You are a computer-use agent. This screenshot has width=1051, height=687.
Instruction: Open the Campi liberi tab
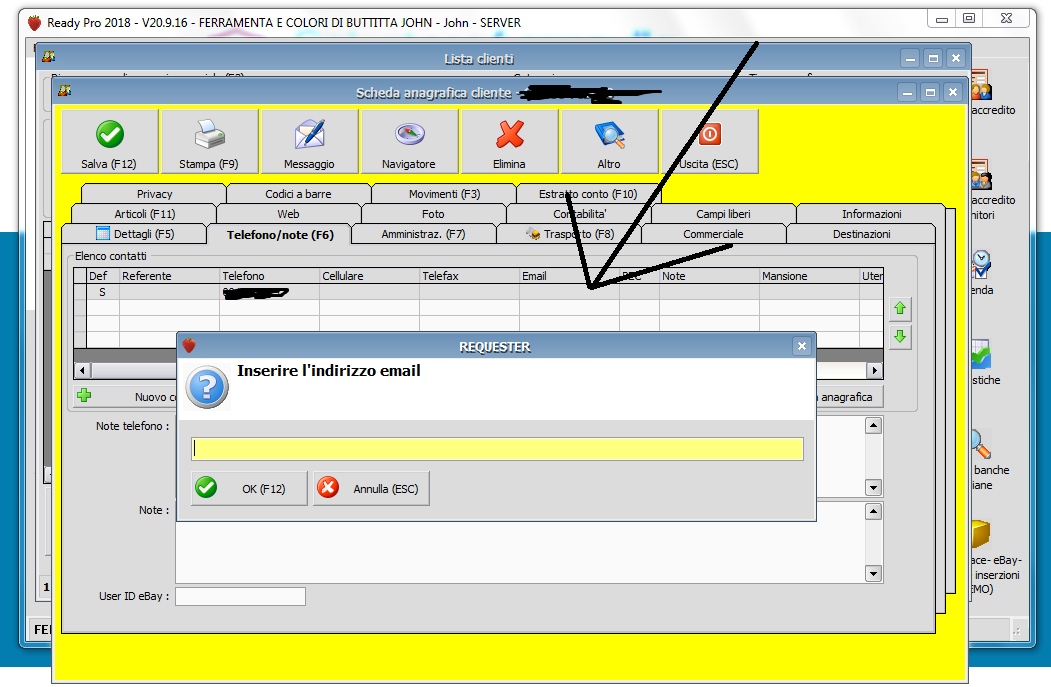723,214
